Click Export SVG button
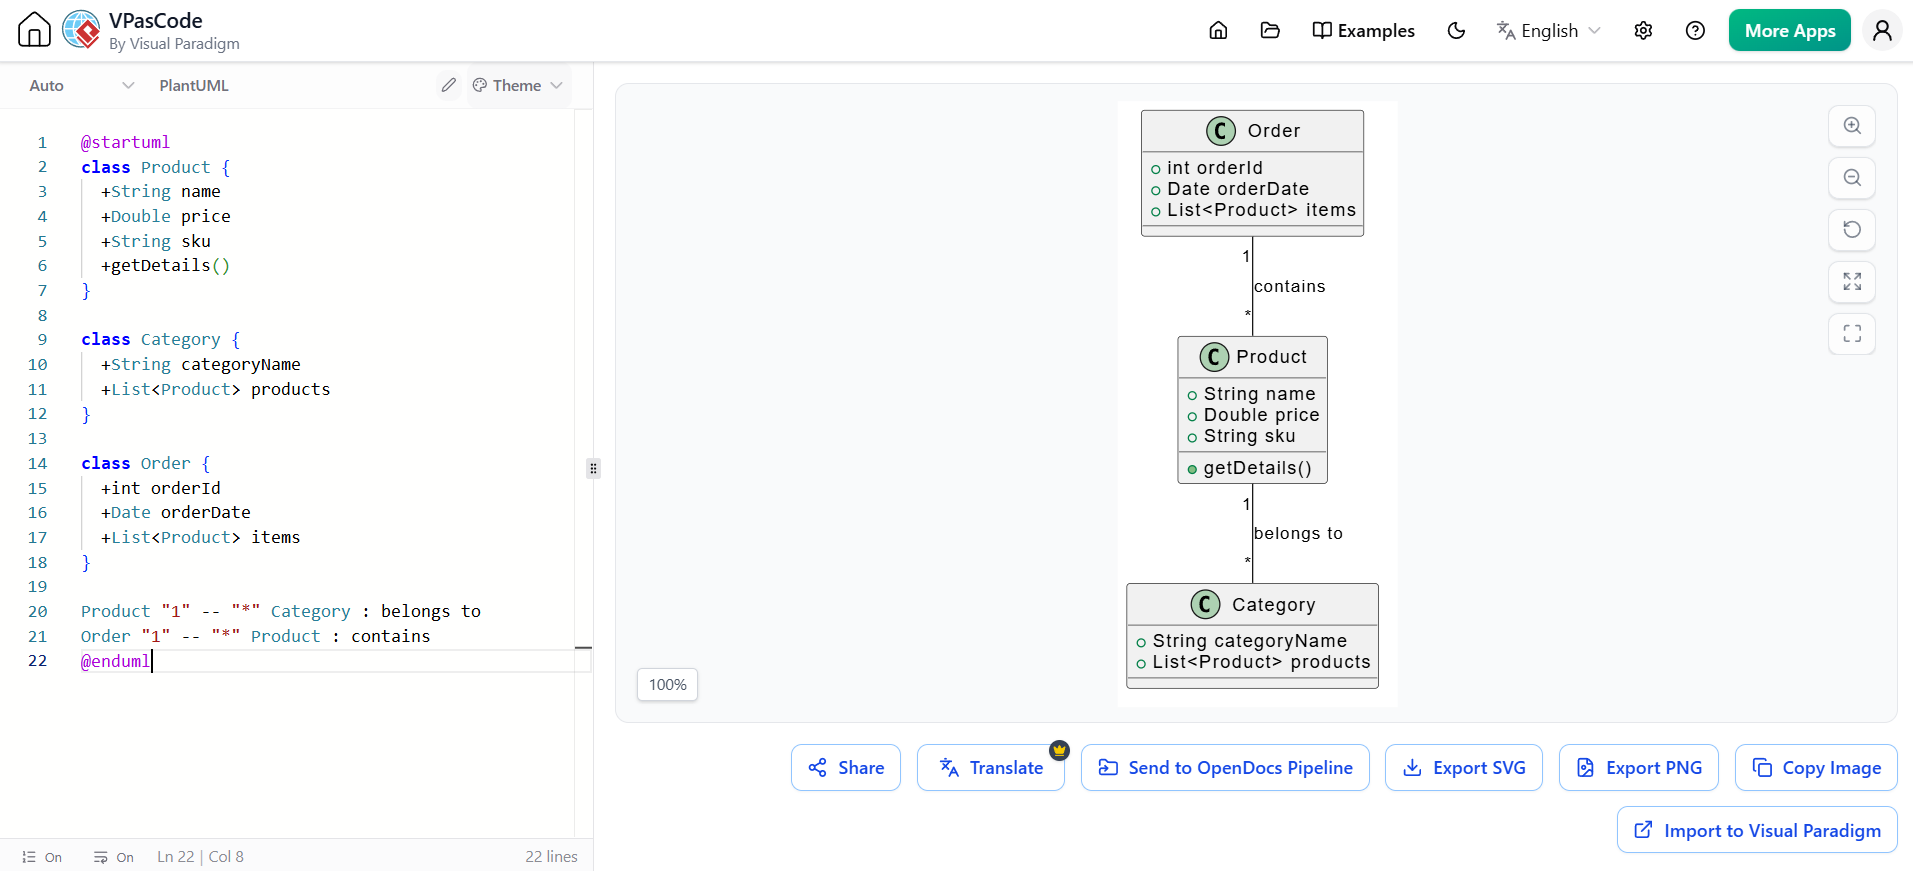 (1464, 768)
